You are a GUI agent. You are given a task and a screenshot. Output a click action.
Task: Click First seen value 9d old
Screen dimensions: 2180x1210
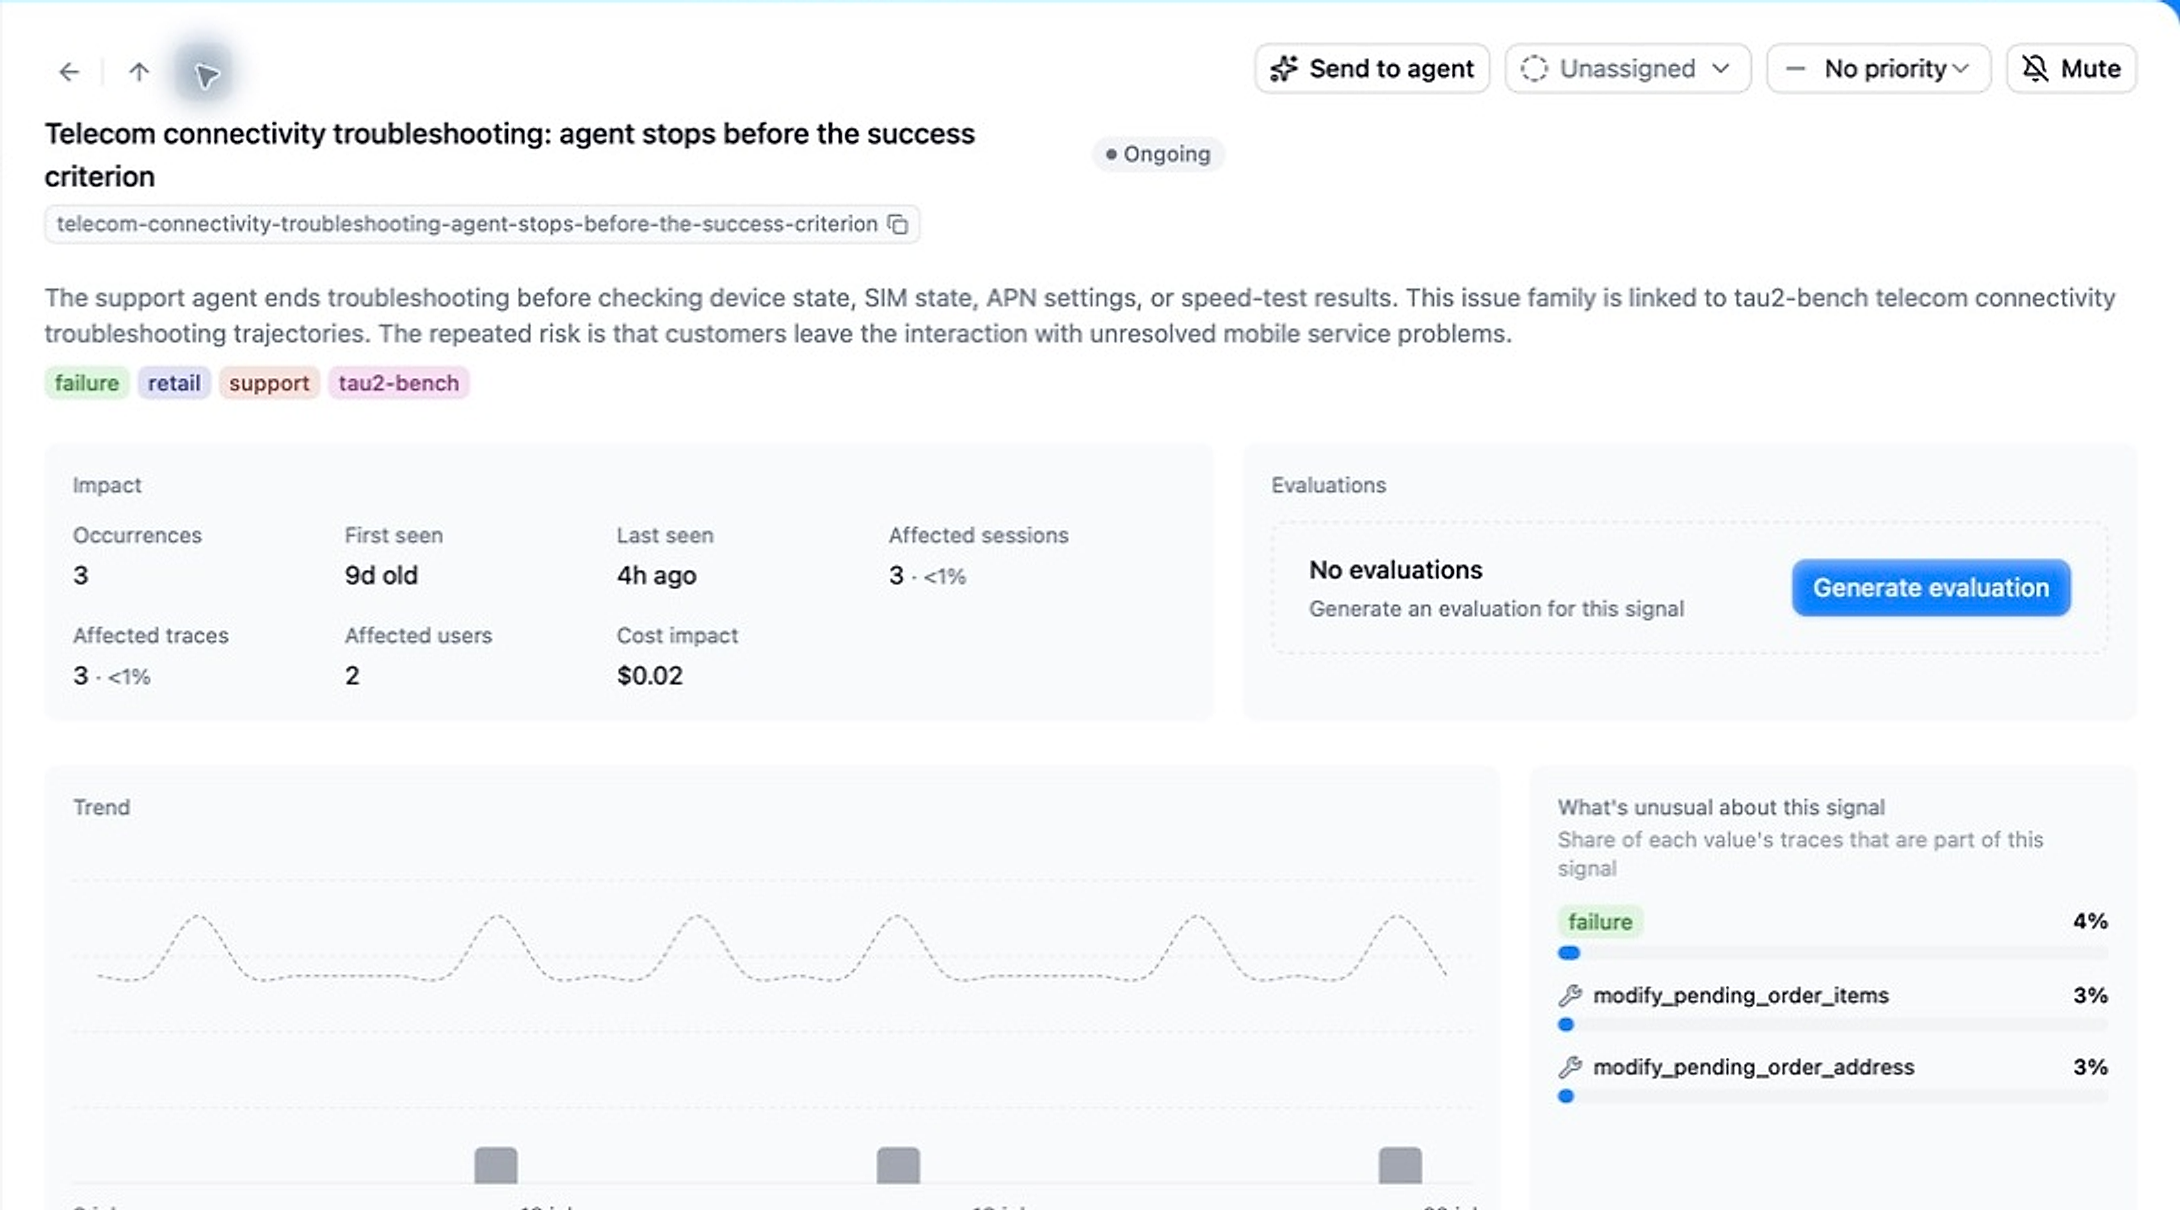tap(381, 576)
